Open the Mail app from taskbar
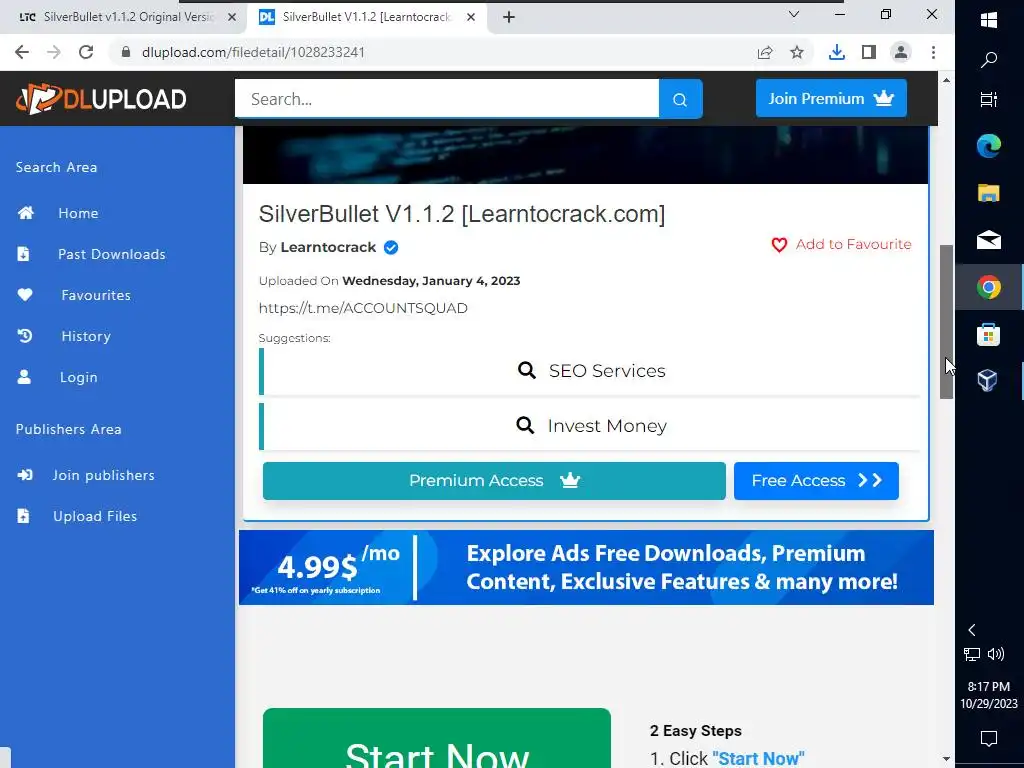Screen dimensions: 1024x768 click(x=989, y=240)
